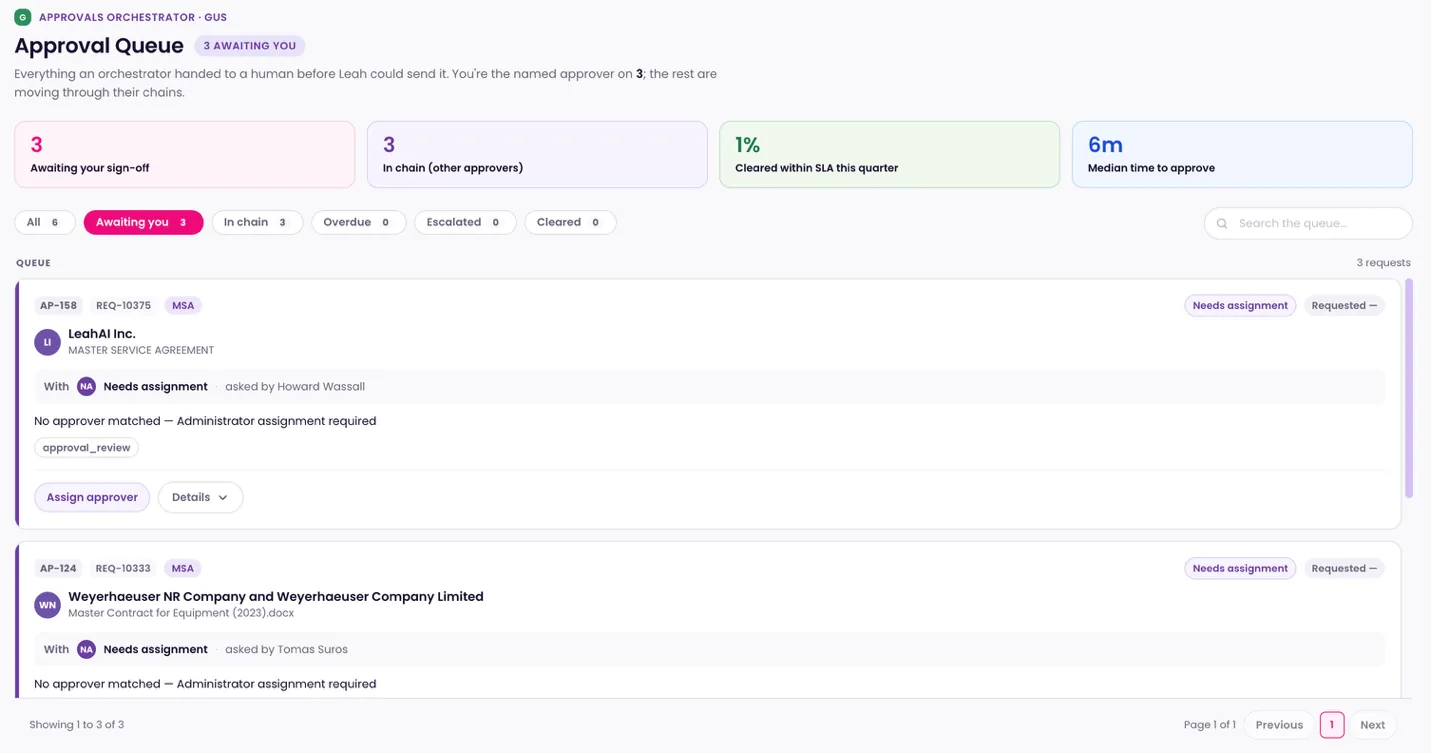Open the In chain (other approvers) card
Viewport: 1431px width, 753px height.
pos(537,154)
